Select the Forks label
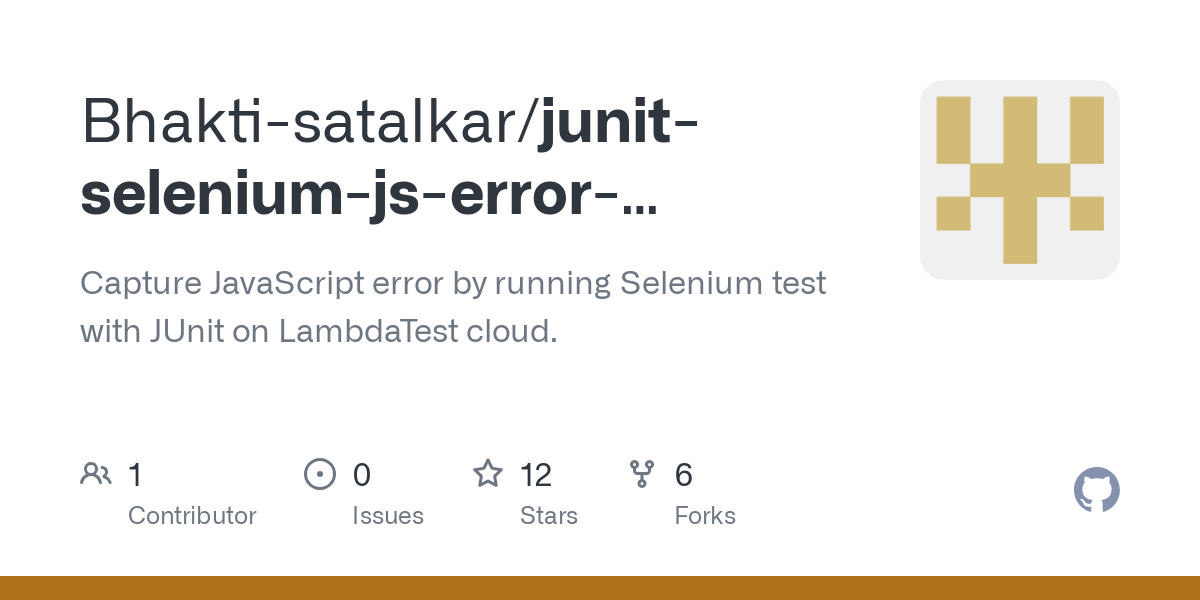Screen dimensions: 1200x600 [705, 516]
